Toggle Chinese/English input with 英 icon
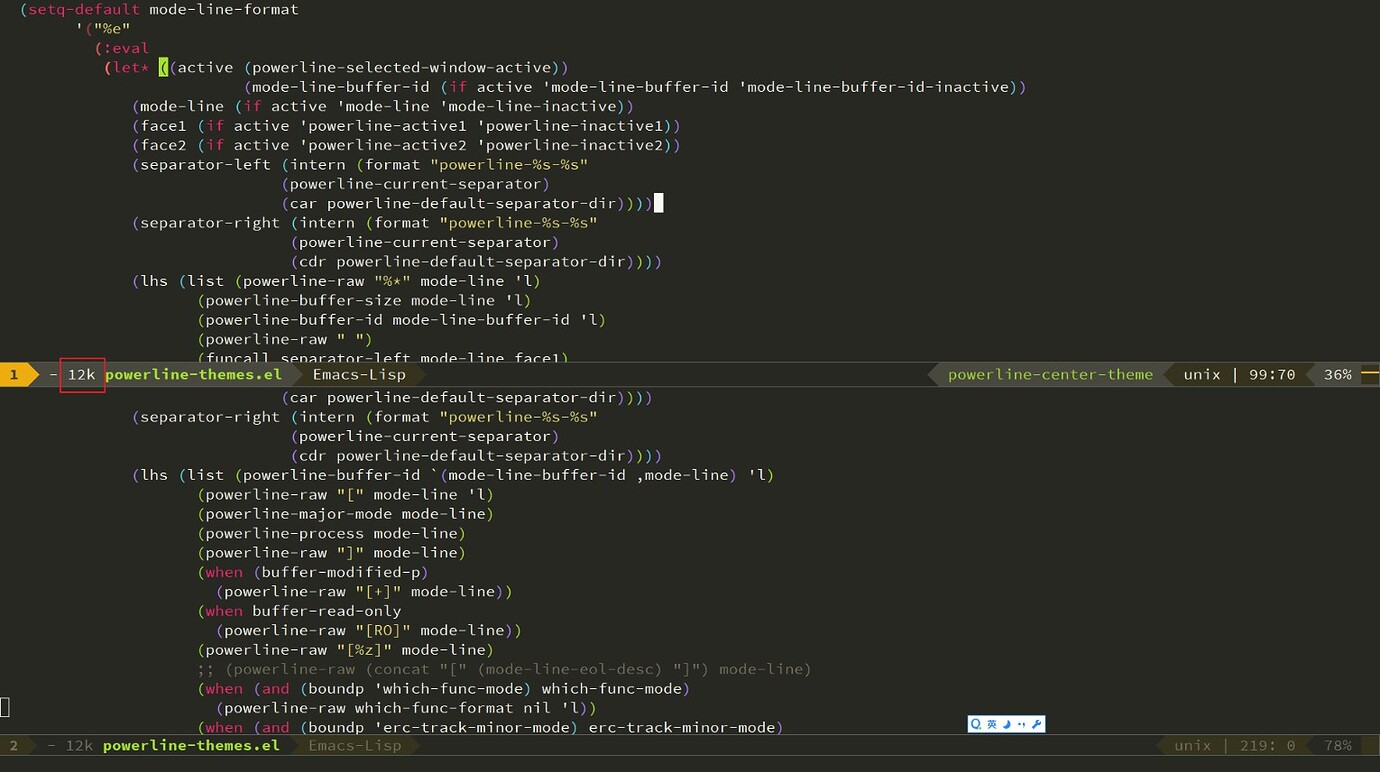Screen dimensions: 1380x772 click(990, 724)
